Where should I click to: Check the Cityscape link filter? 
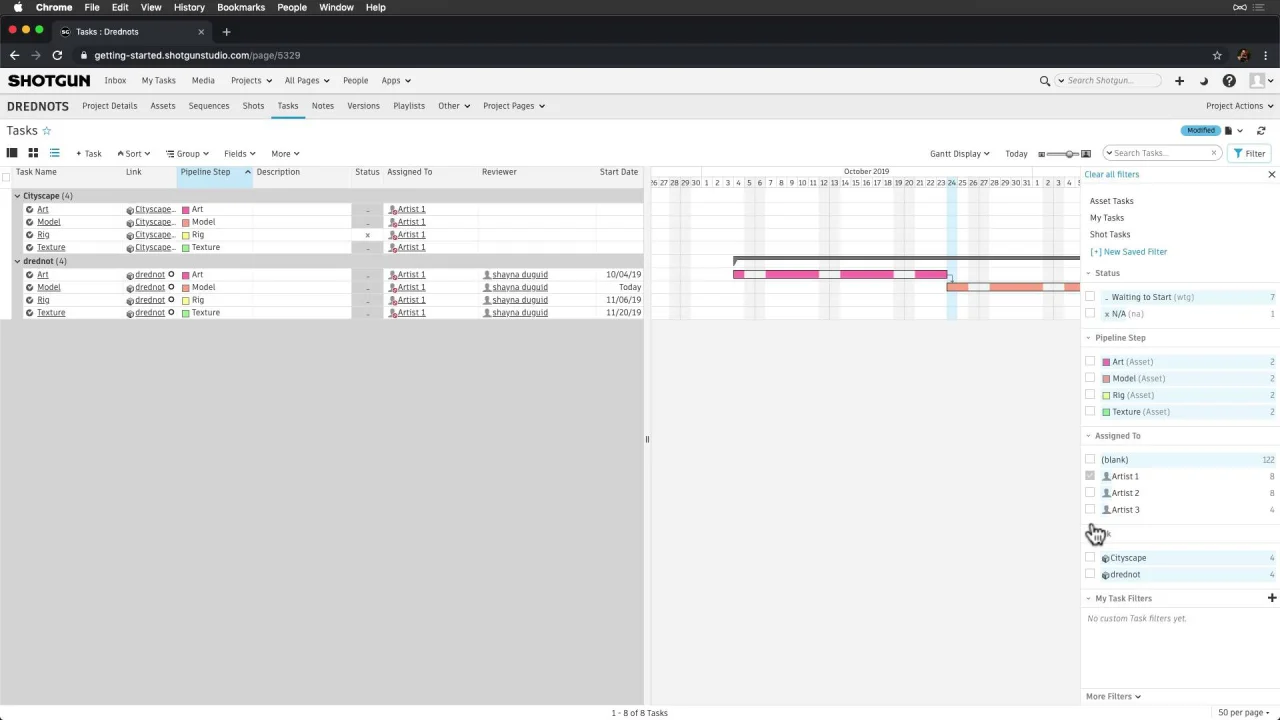click(1090, 558)
